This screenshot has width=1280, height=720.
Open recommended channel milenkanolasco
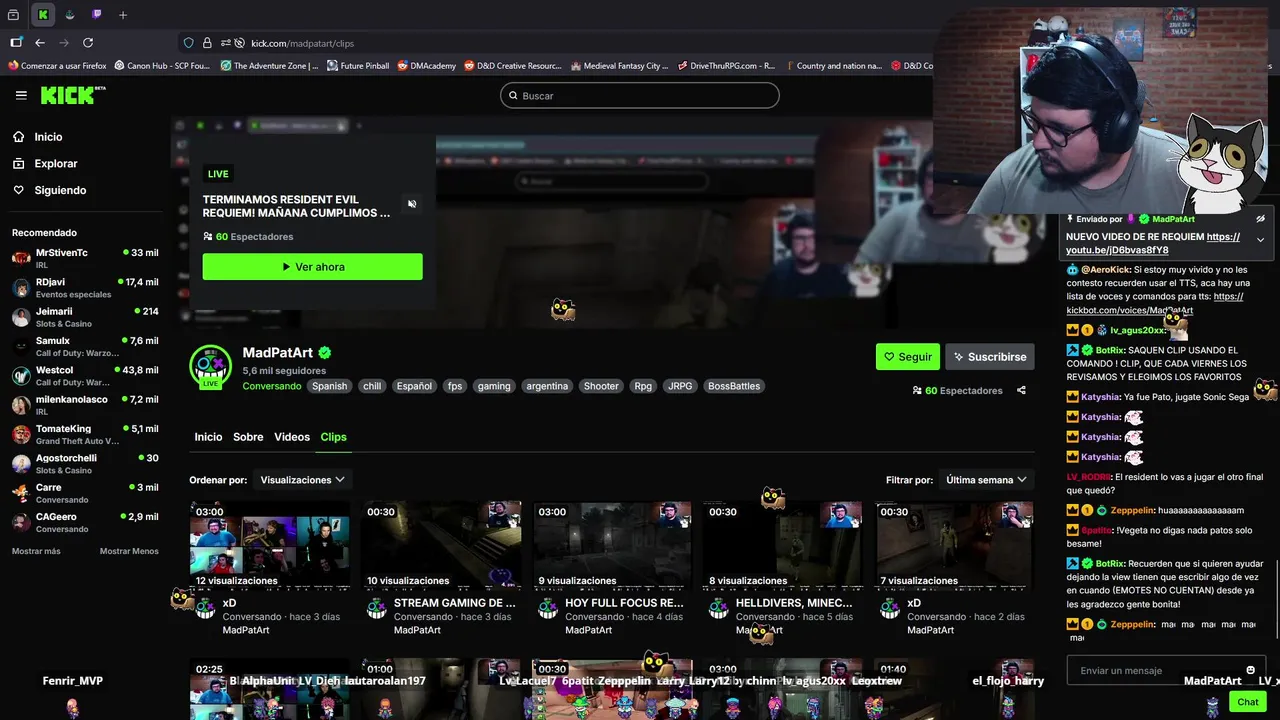pos(85,405)
